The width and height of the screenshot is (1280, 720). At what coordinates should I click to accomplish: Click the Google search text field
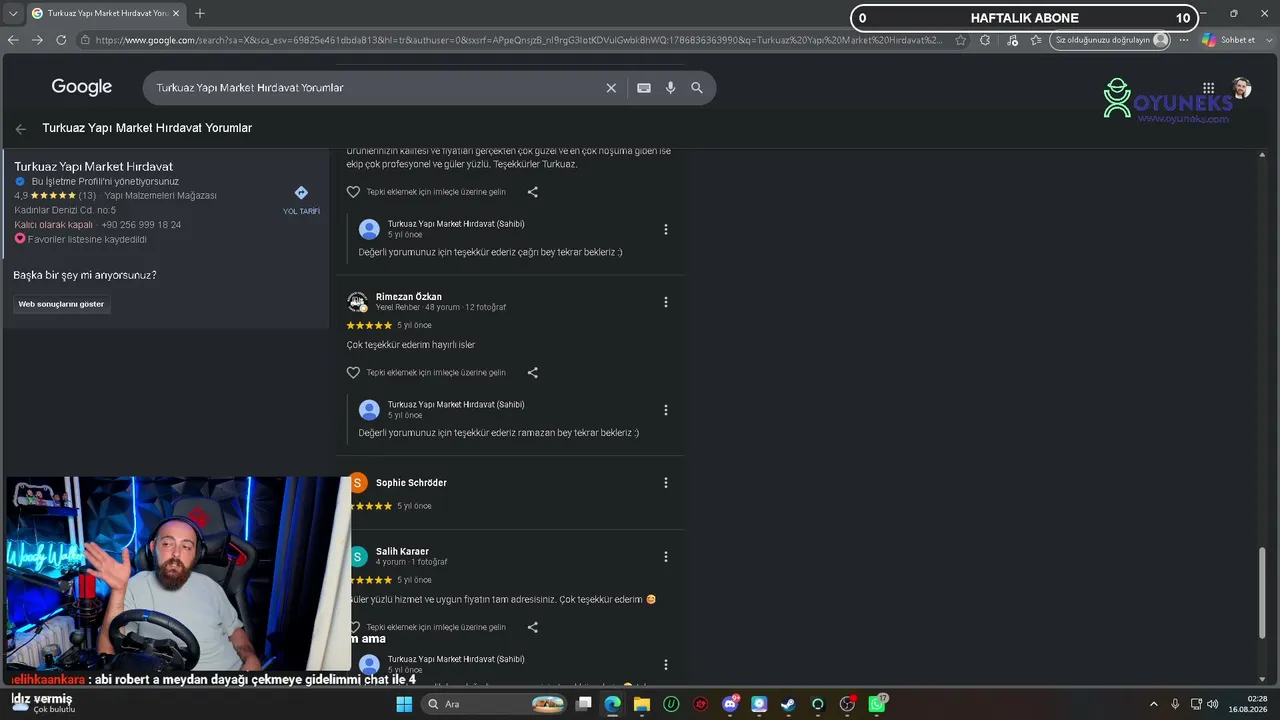point(375,88)
